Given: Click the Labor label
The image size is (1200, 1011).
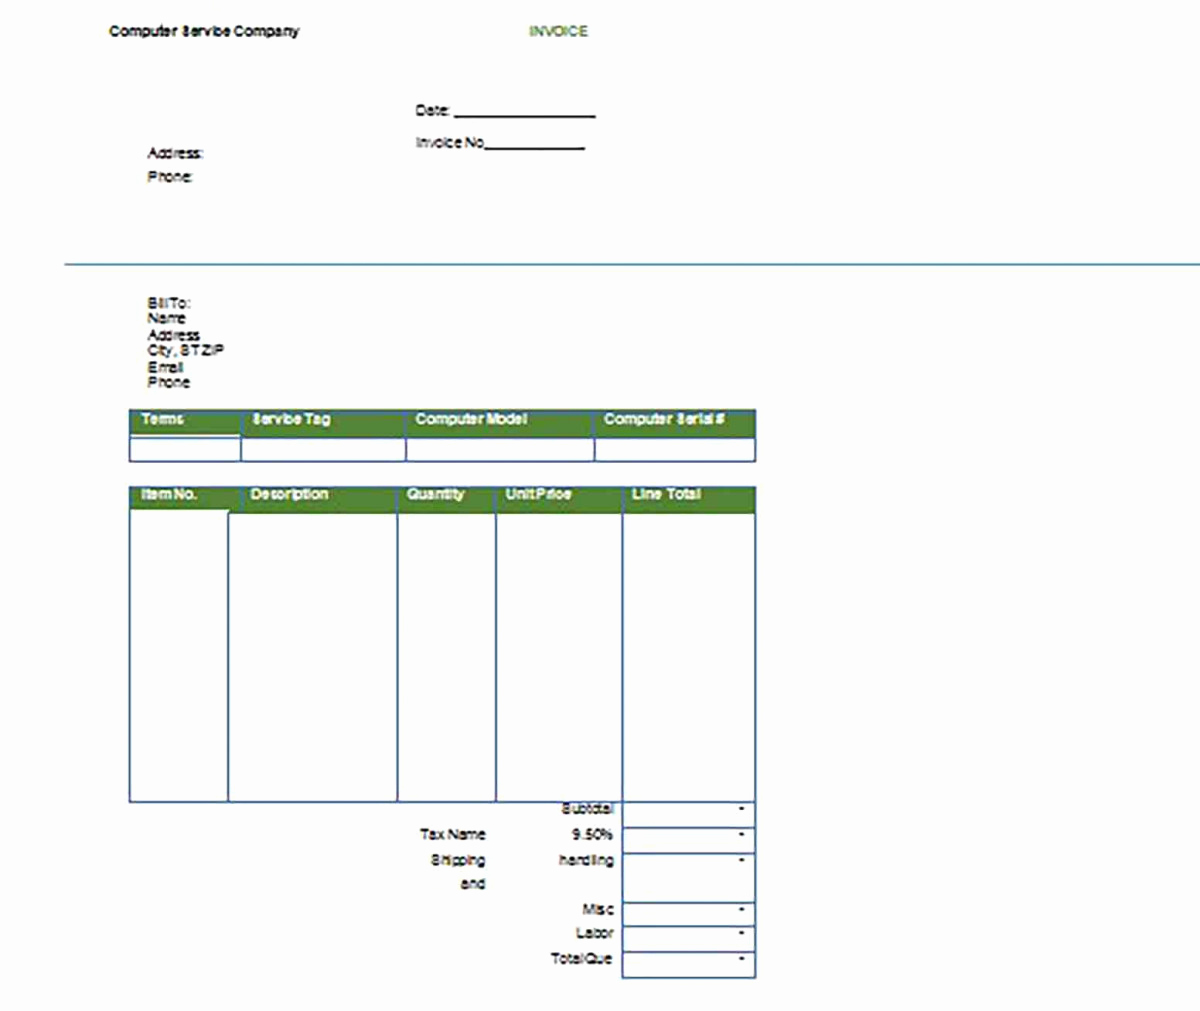Looking at the screenshot, I should 595,933.
